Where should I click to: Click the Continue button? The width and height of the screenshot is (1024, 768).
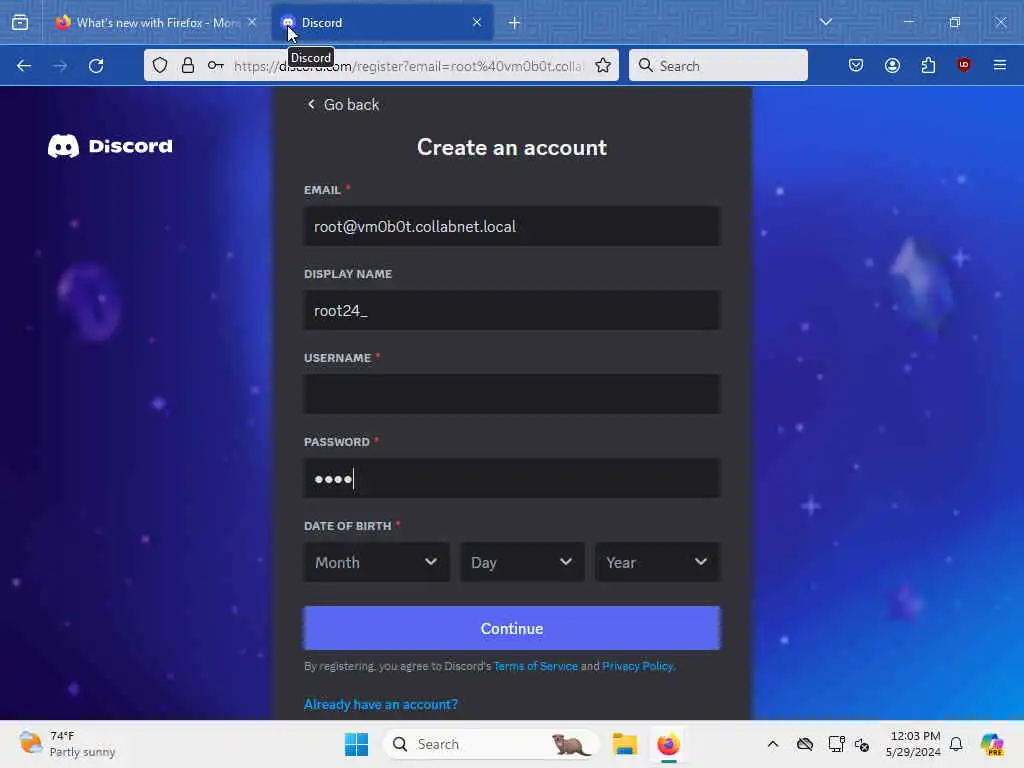[512, 628]
